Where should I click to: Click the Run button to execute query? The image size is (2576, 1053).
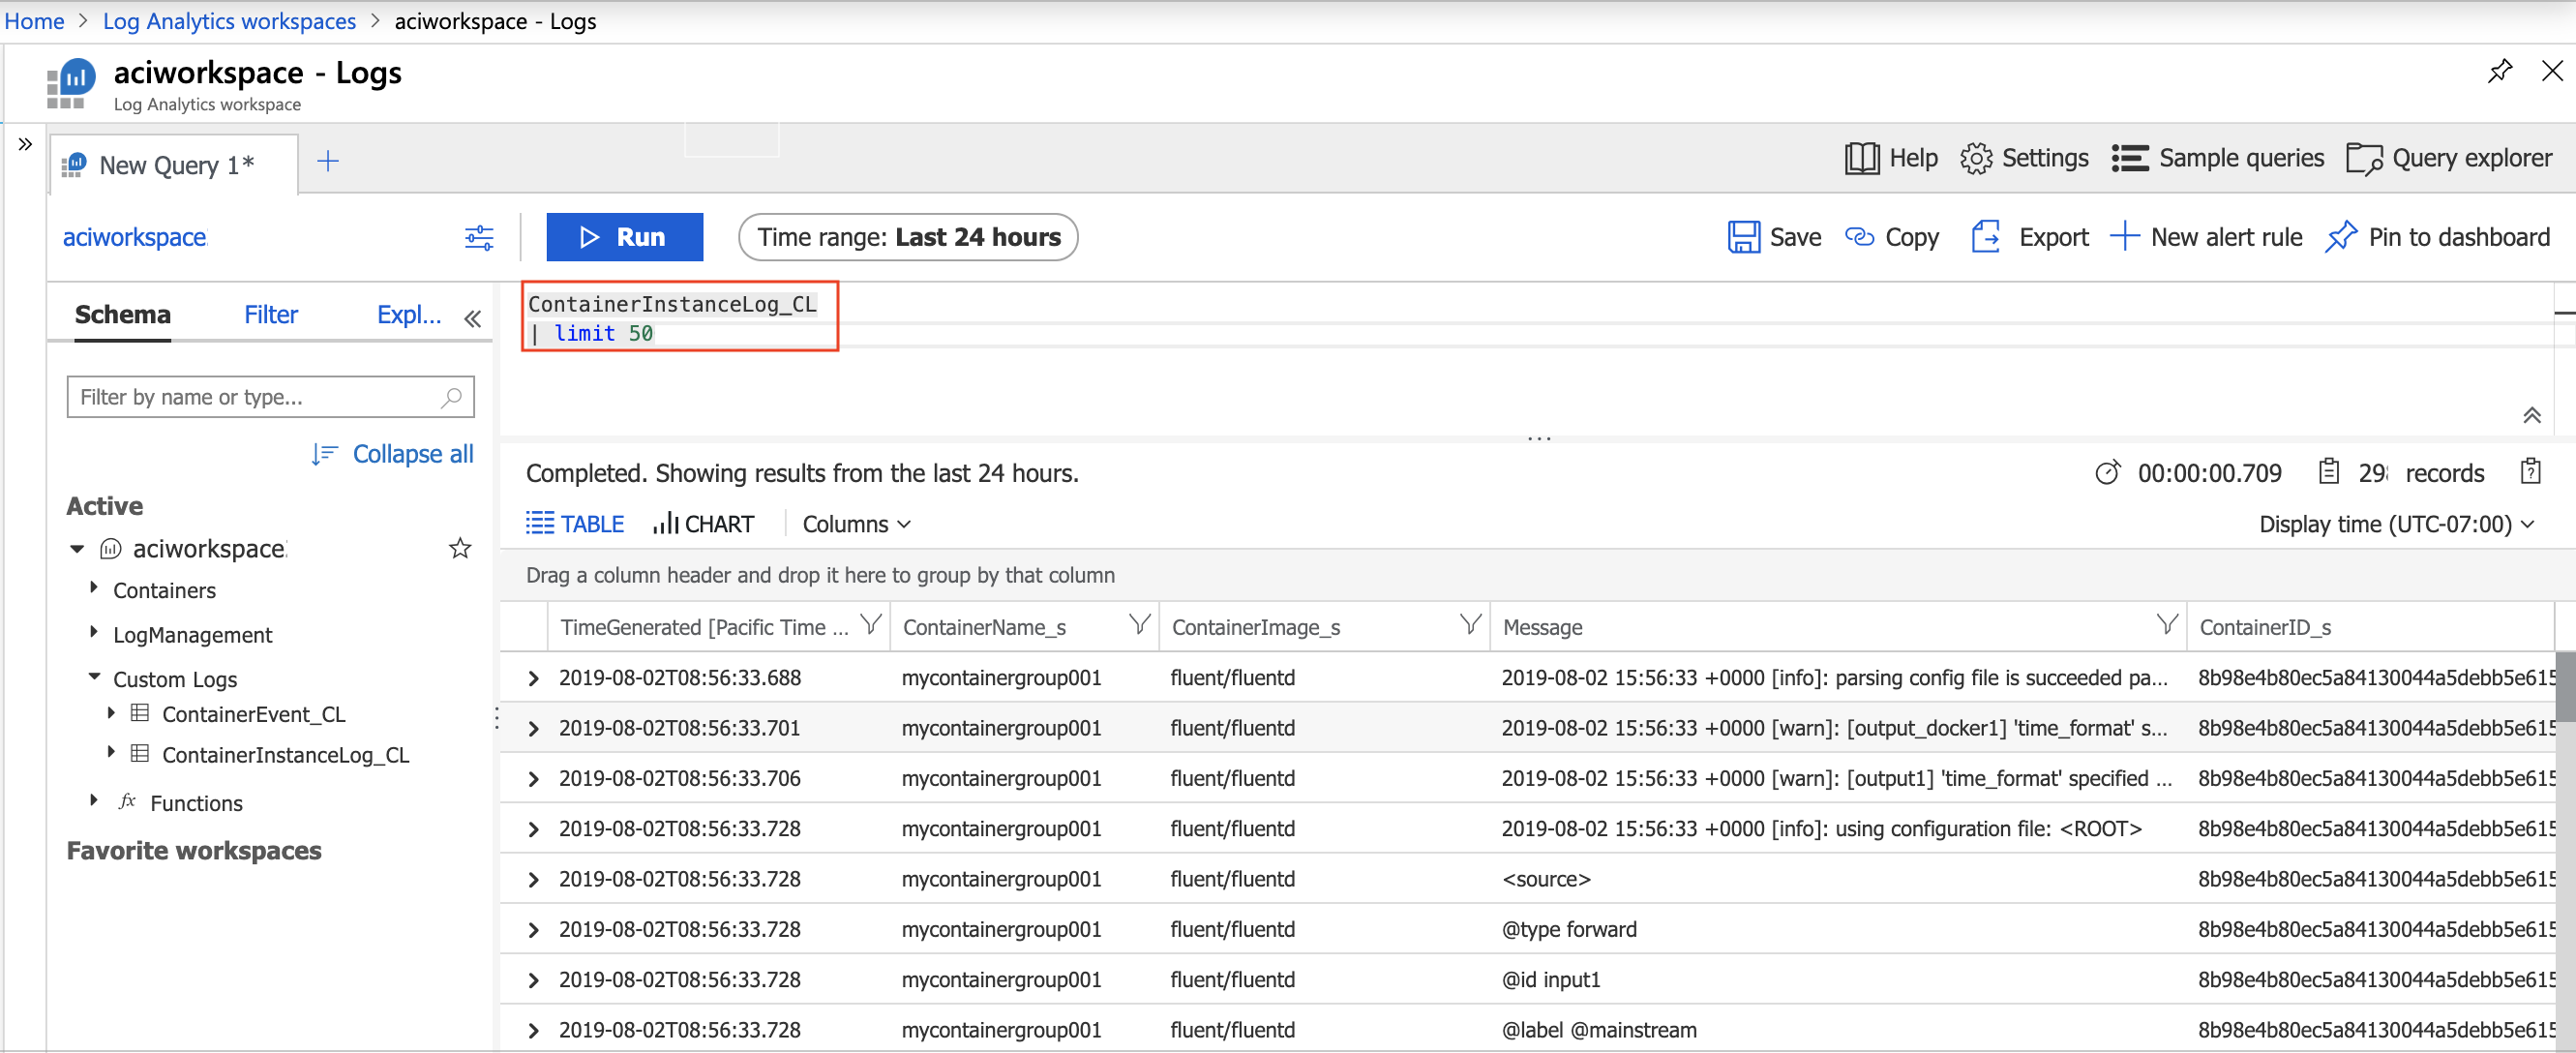626,235
